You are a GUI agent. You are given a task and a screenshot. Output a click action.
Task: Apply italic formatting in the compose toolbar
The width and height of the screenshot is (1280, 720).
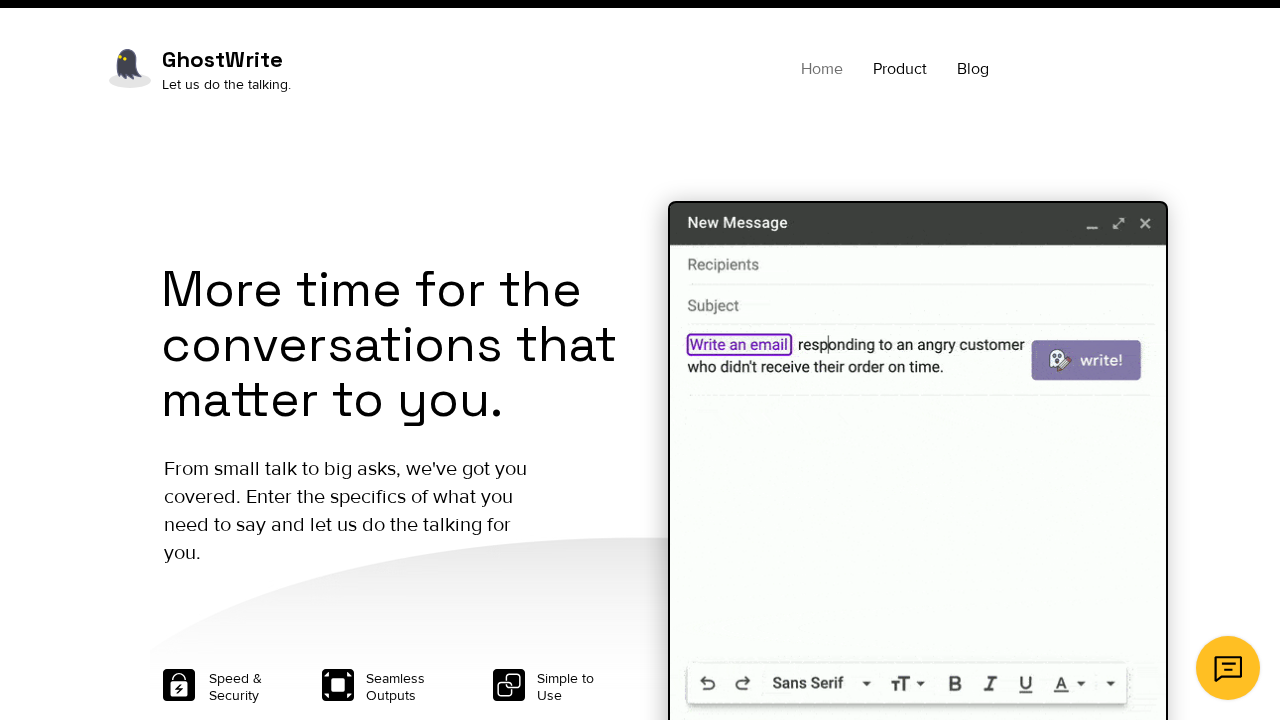(x=990, y=683)
